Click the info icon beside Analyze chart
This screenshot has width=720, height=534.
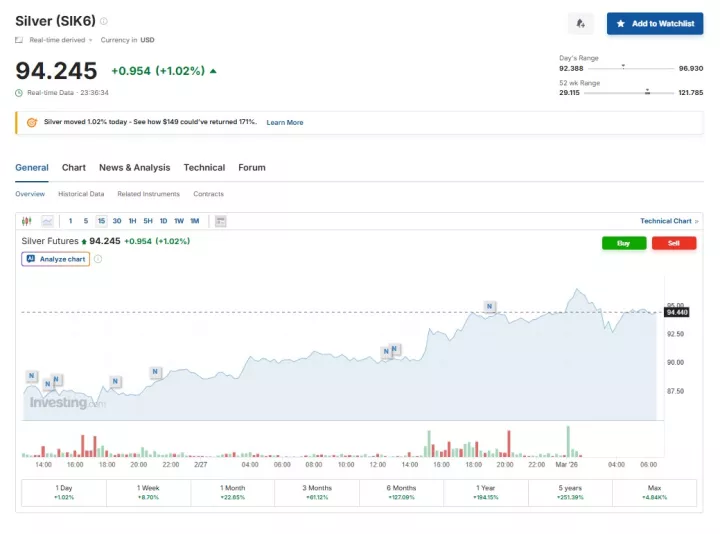(98, 259)
